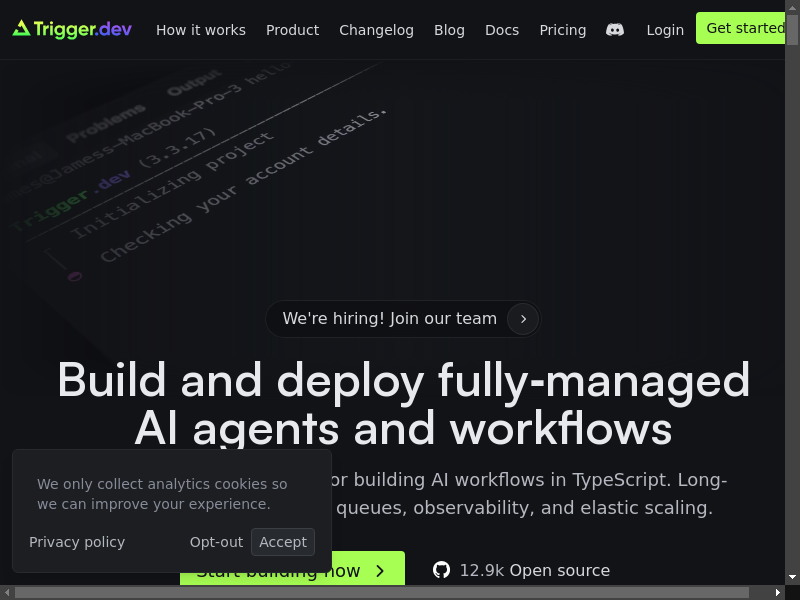Click the Login link
The image size is (800, 600).
[665, 30]
